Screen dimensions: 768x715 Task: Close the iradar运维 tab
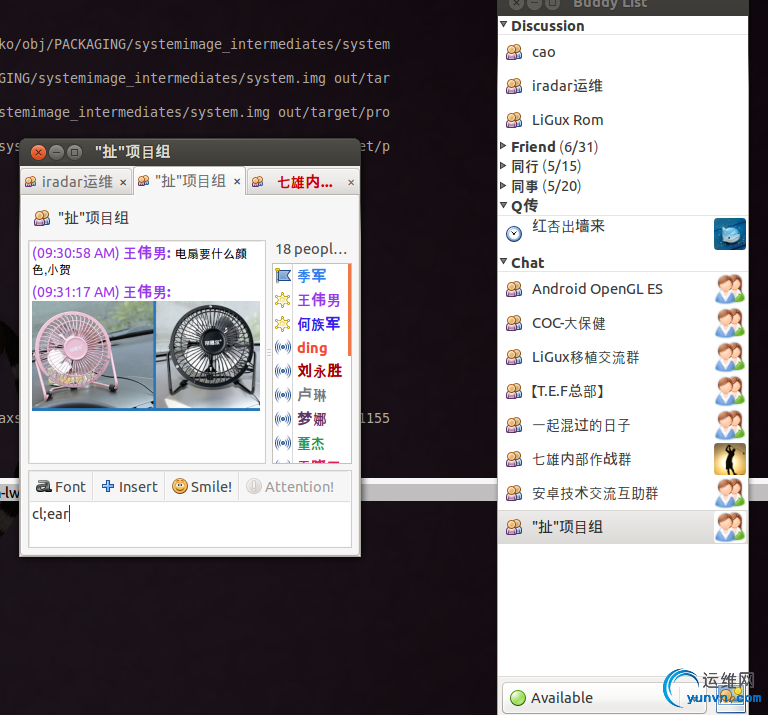point(123,183)
